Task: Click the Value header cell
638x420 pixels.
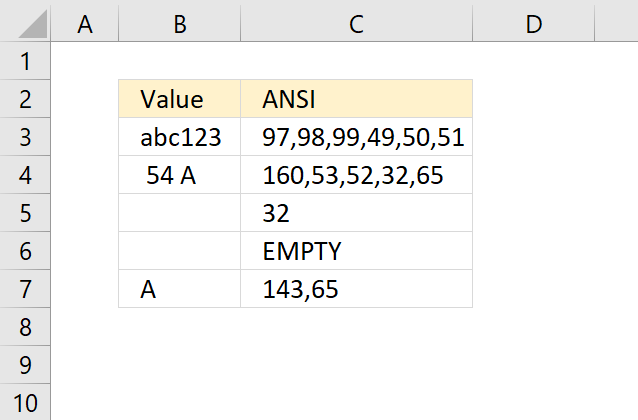Action: click(179, 99)
